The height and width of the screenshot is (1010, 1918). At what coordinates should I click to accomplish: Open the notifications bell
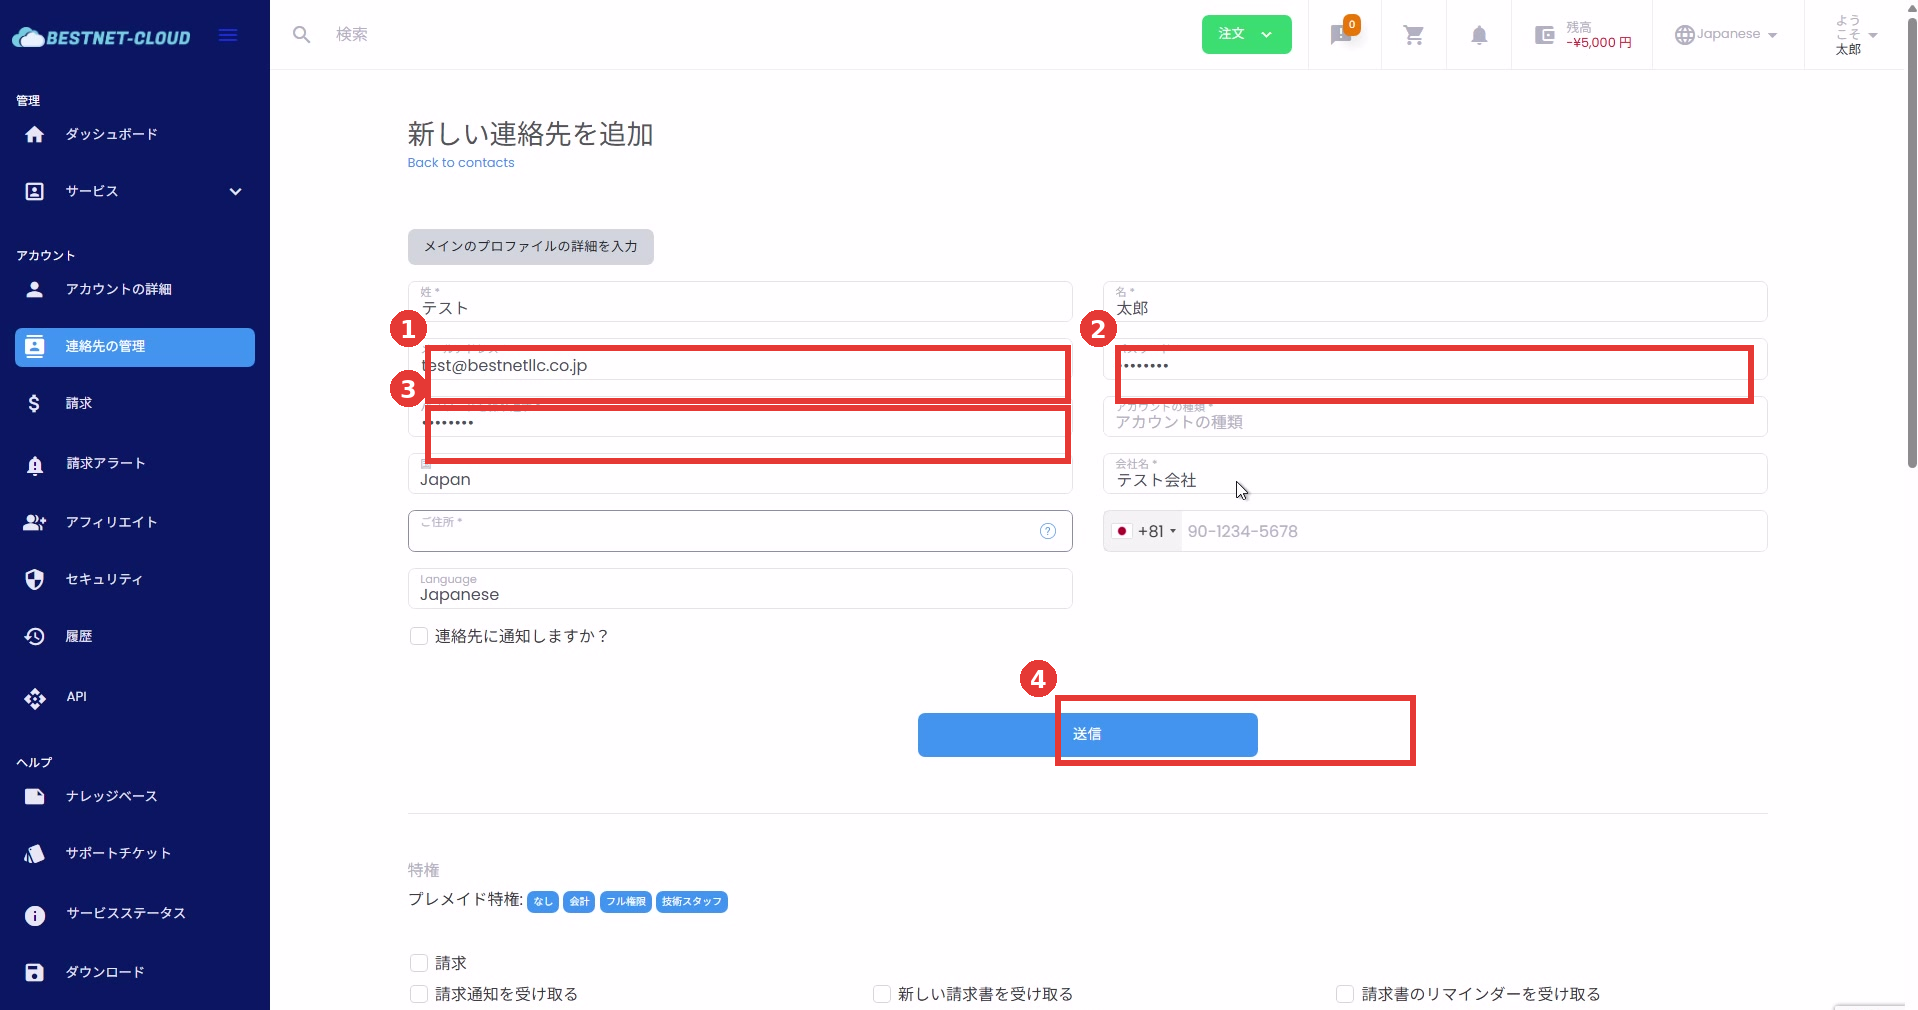pos(1478,35)
